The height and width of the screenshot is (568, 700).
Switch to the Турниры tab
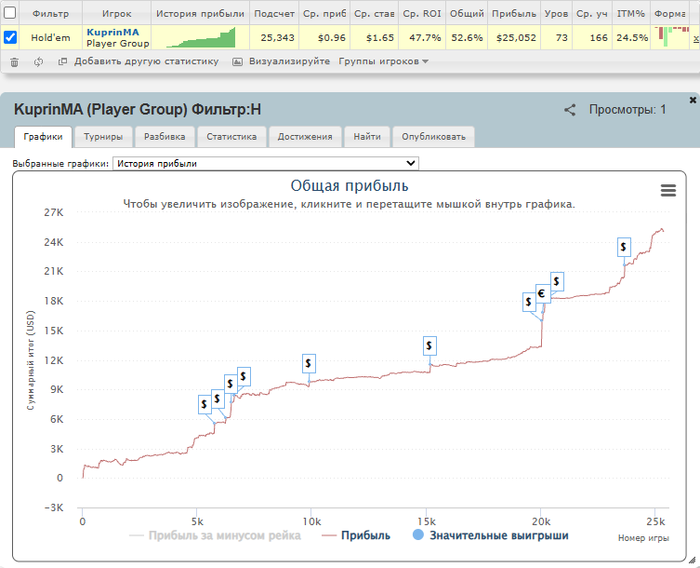tap(103, 137)
